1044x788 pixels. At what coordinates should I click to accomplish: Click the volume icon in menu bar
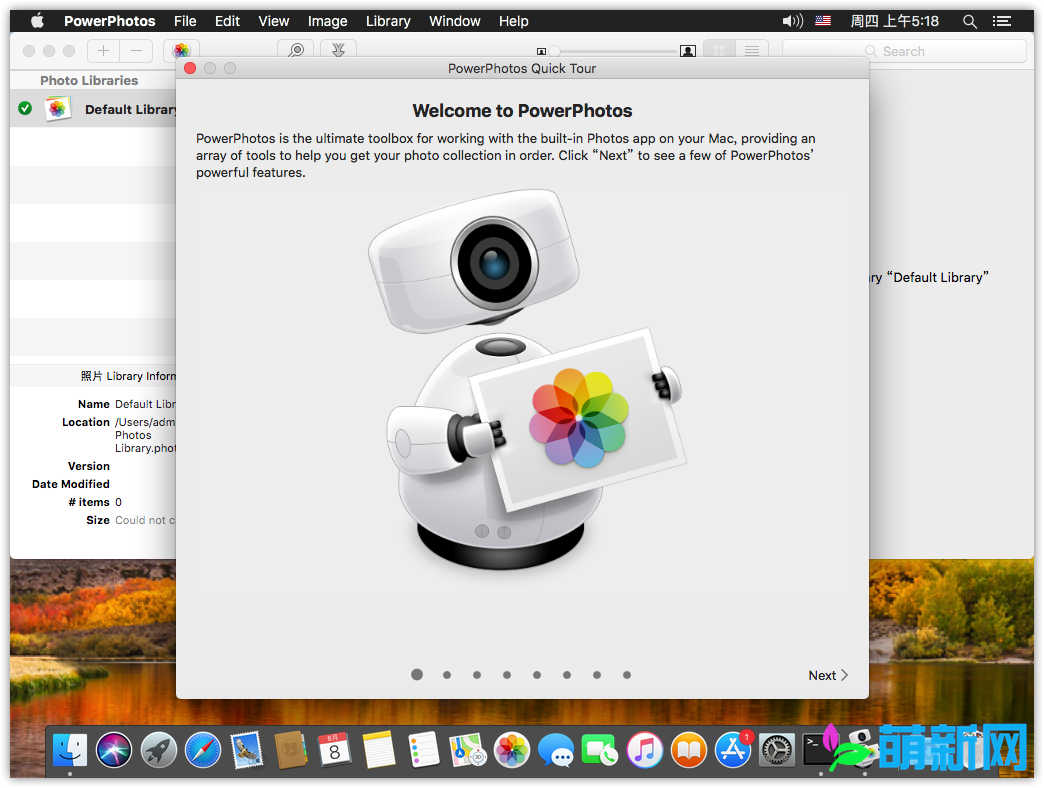click(792, 21)
